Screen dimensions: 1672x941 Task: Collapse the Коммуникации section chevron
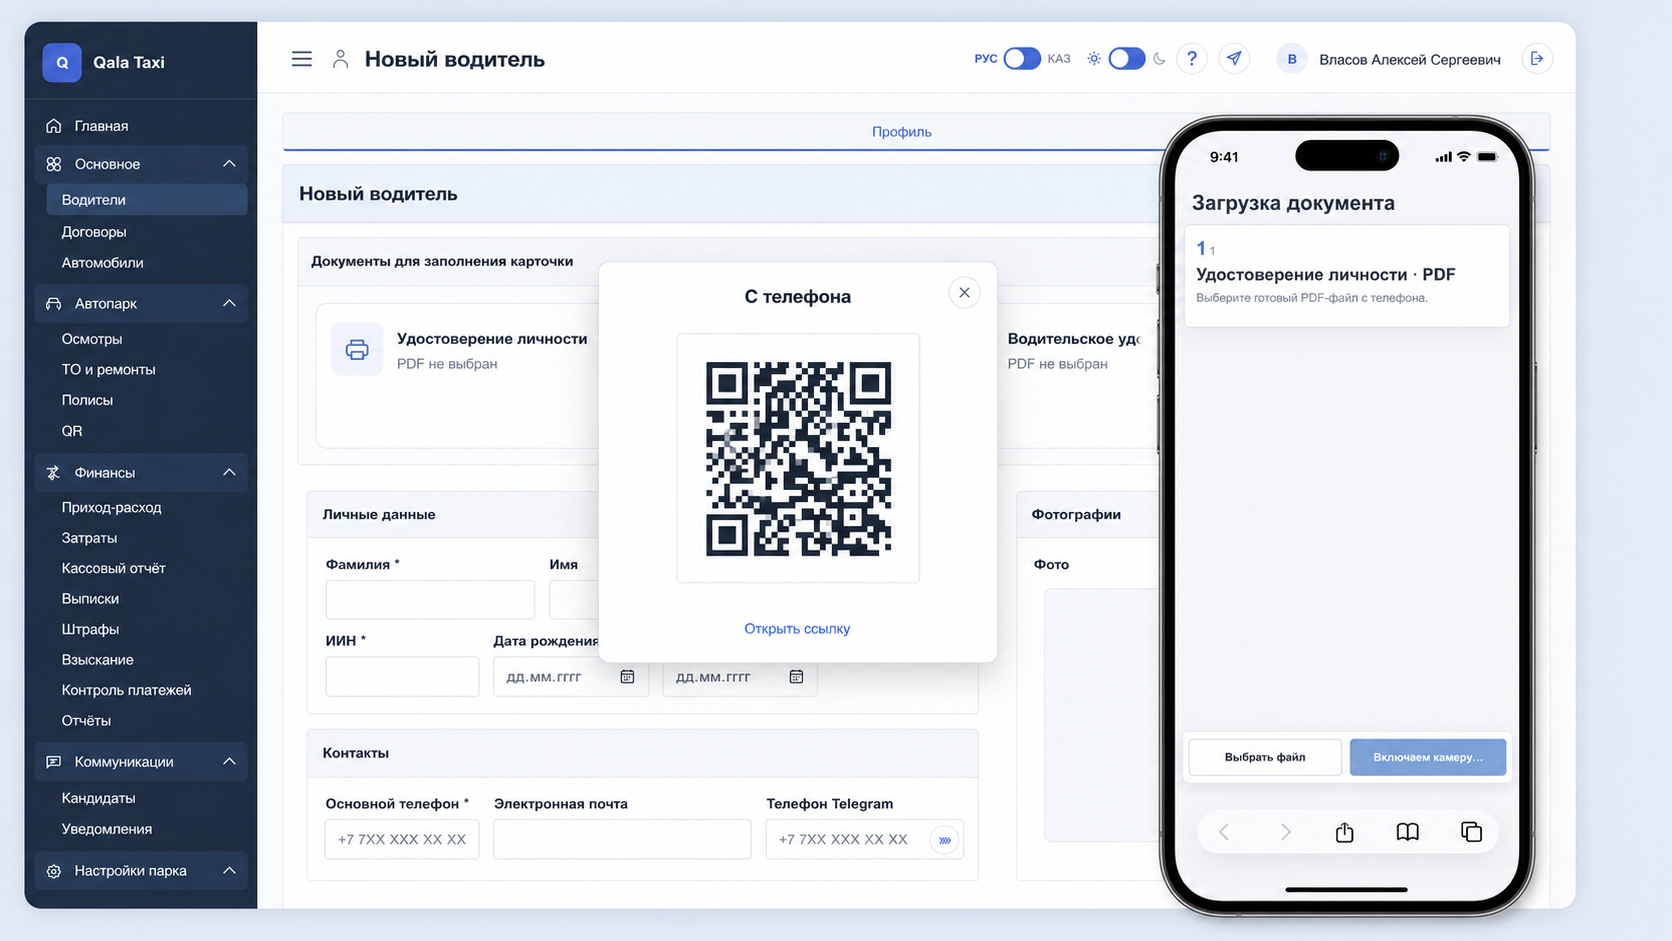pos(229,762)
